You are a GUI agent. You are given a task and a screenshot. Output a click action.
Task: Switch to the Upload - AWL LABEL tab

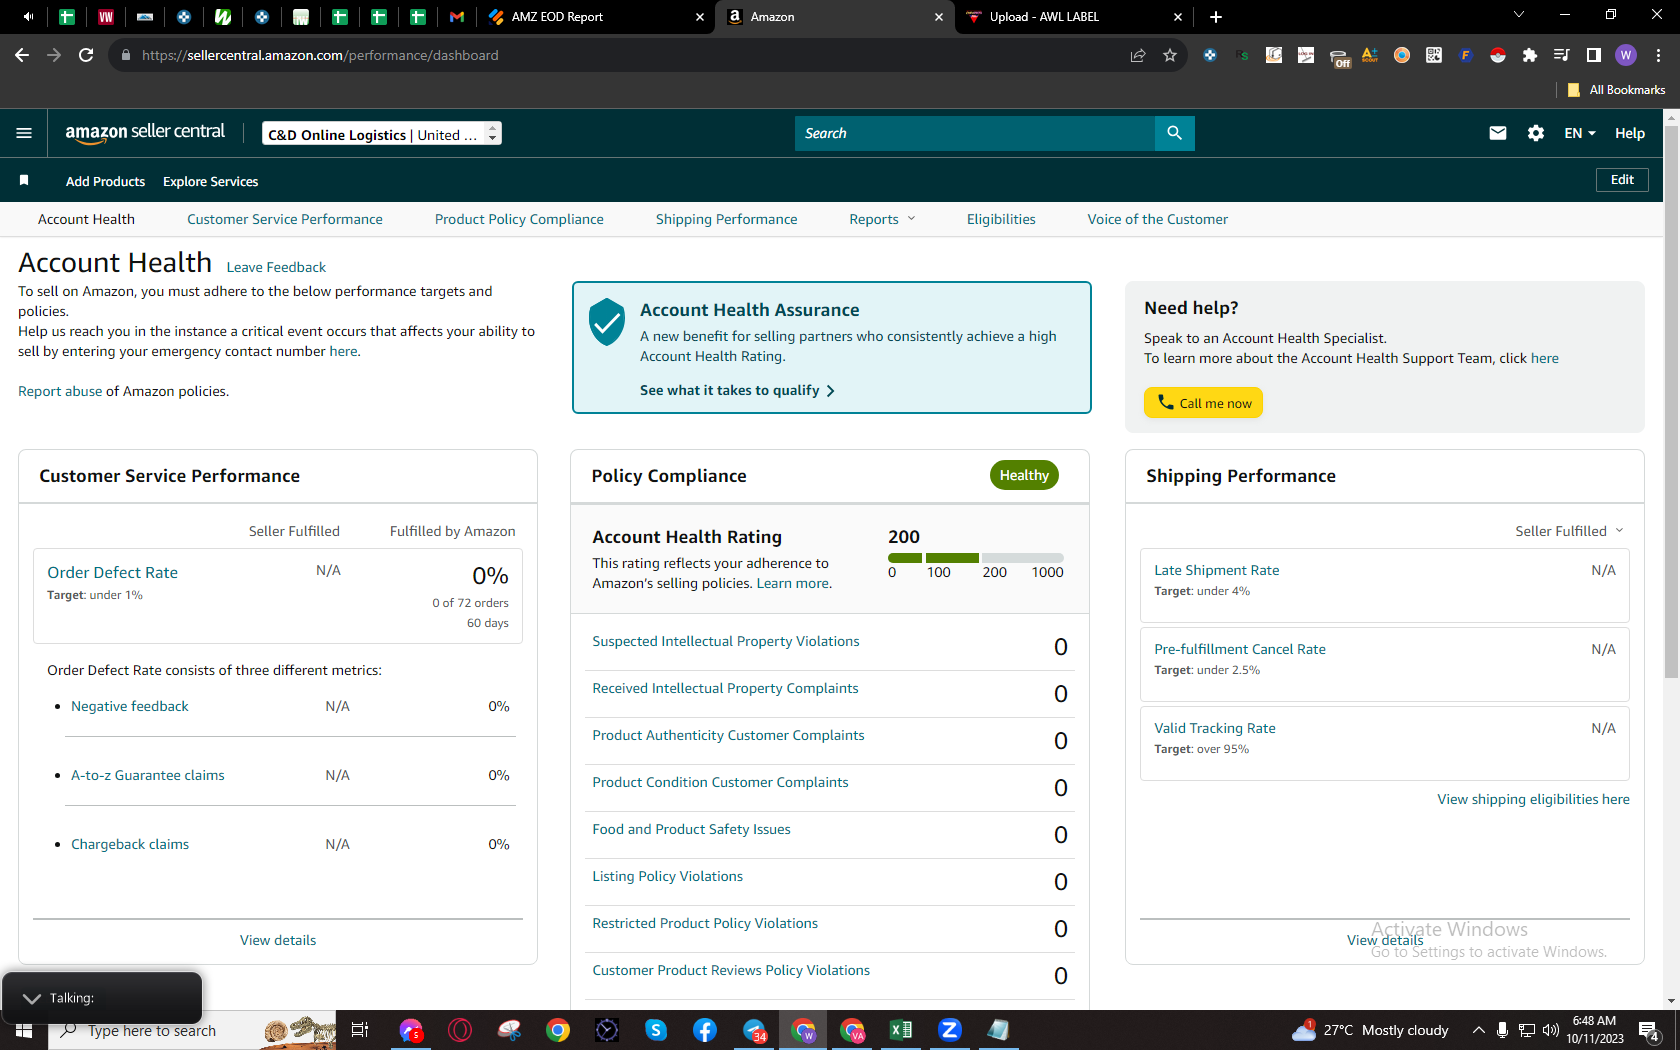(1072, 17)
